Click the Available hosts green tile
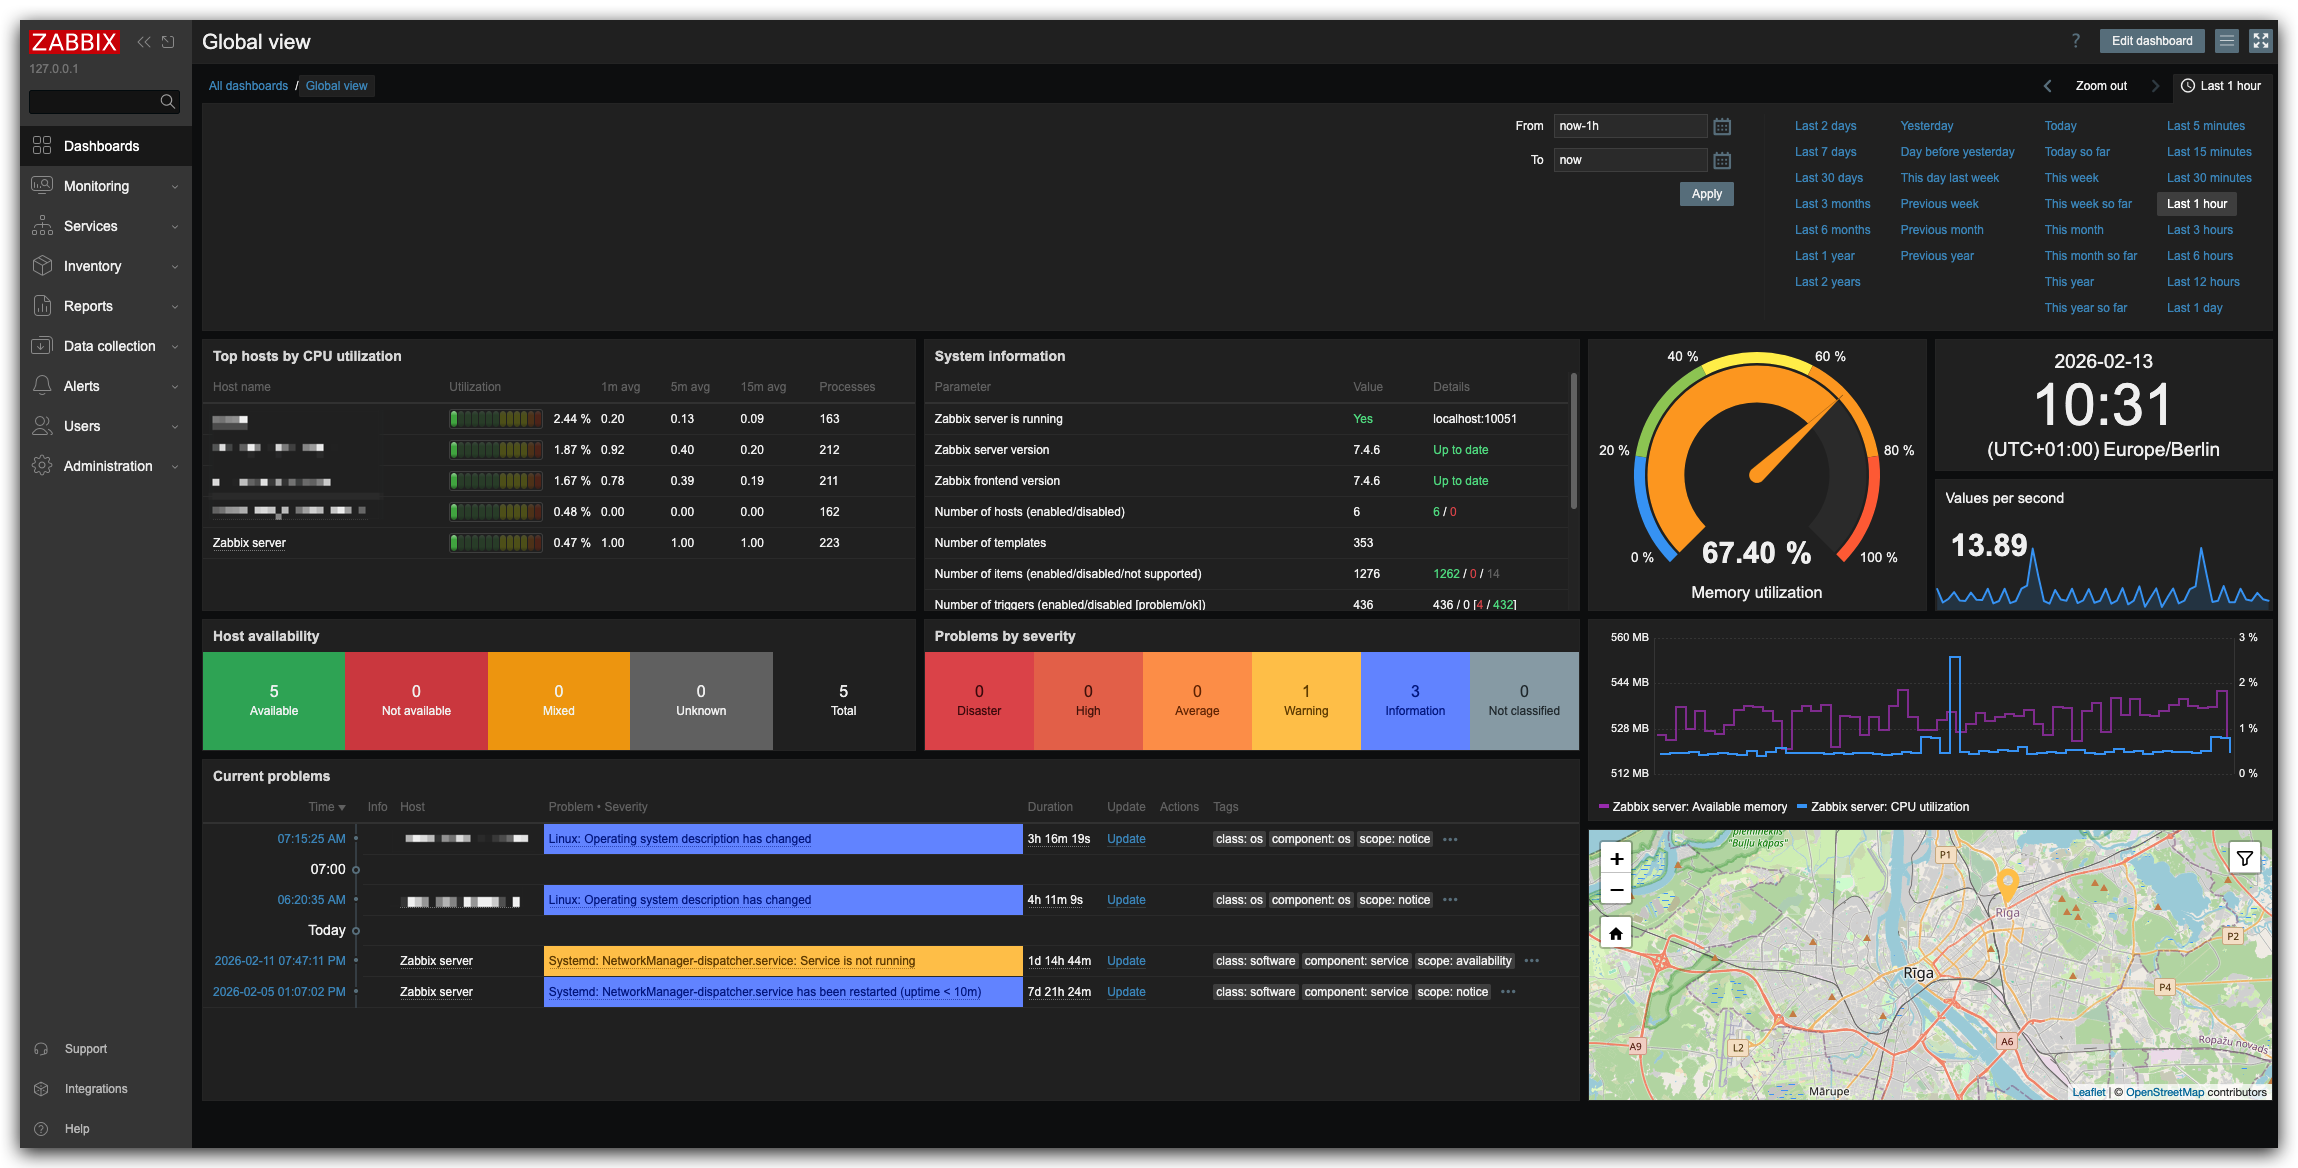 point(274,701)
